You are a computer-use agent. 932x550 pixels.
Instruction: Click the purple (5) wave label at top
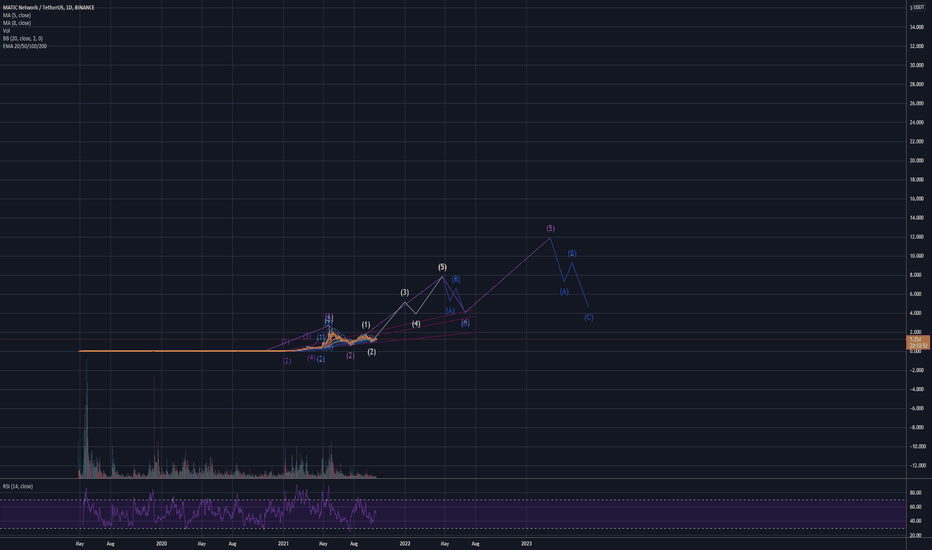coord(550,228)
